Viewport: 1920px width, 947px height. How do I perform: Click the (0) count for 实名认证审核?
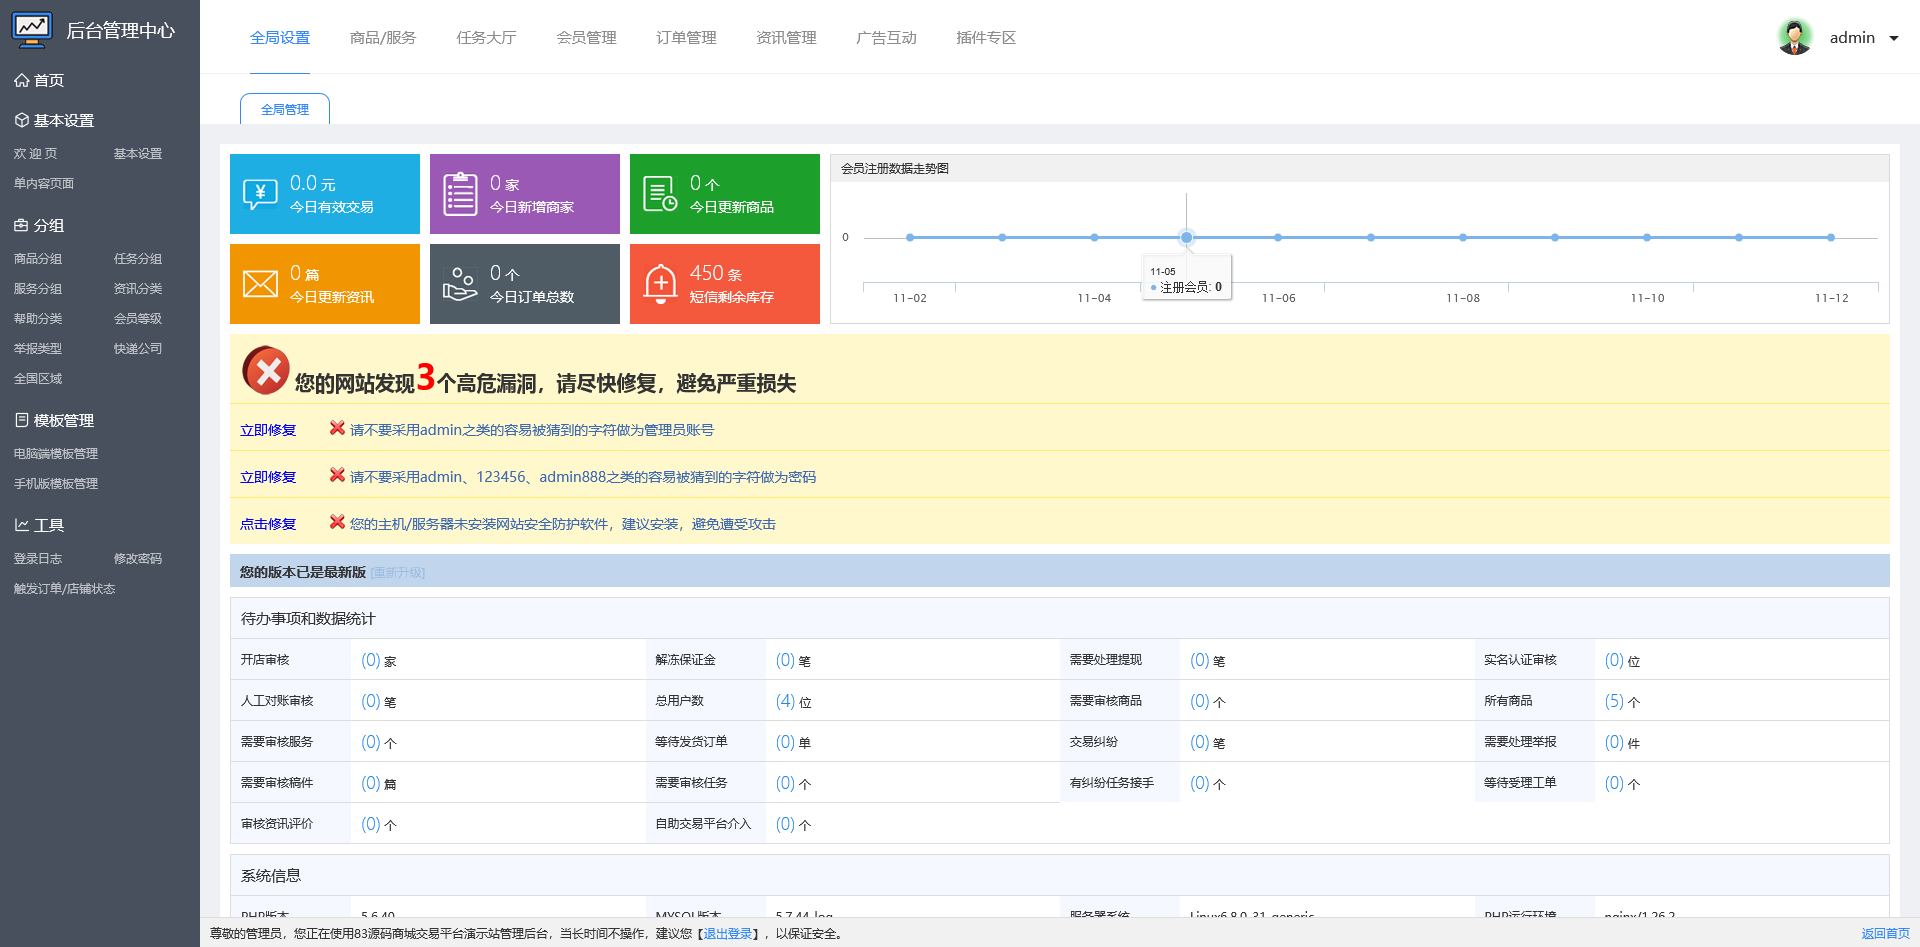pyautogui.click(x=1614, y=660)
